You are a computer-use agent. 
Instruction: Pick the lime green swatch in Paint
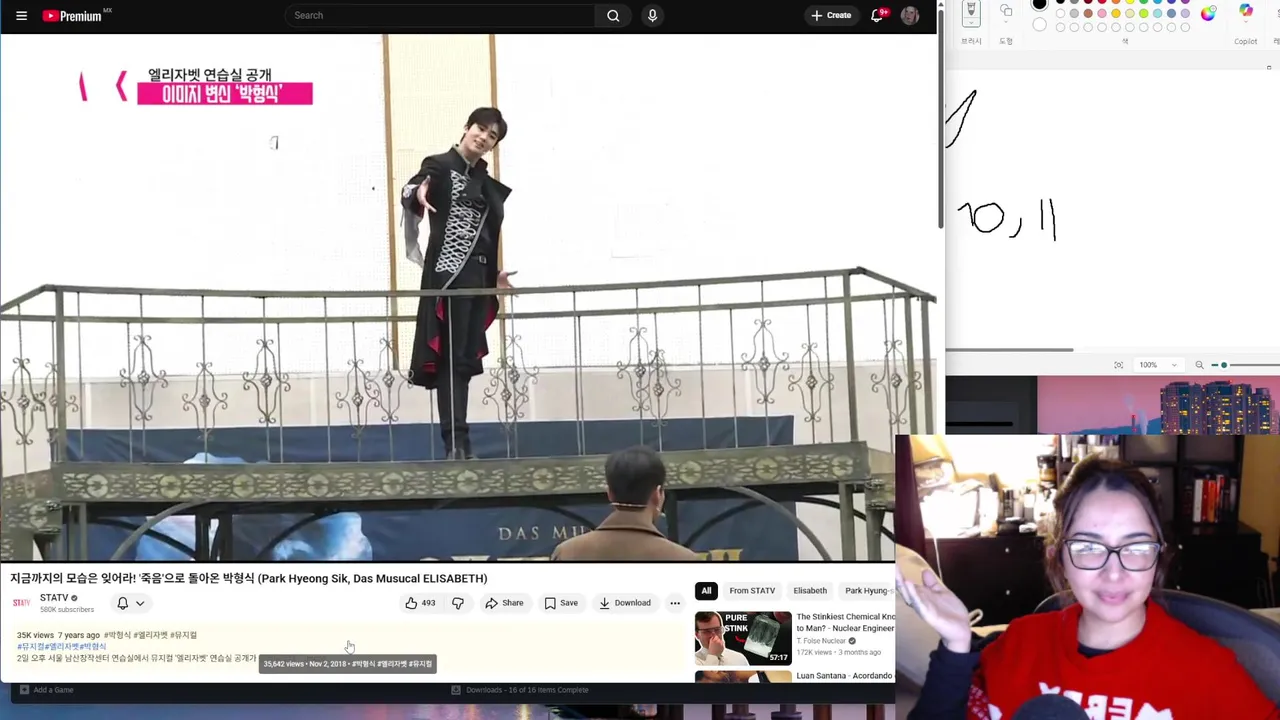[1144, 14]
